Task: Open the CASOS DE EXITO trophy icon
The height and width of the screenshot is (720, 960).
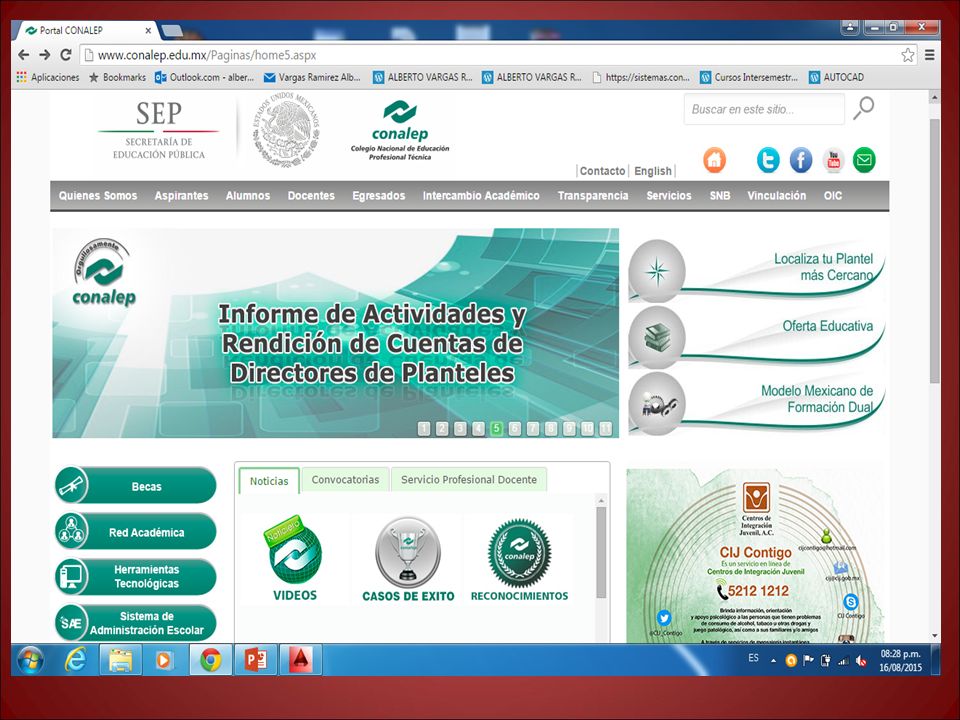Action: [x=408, y=560]
